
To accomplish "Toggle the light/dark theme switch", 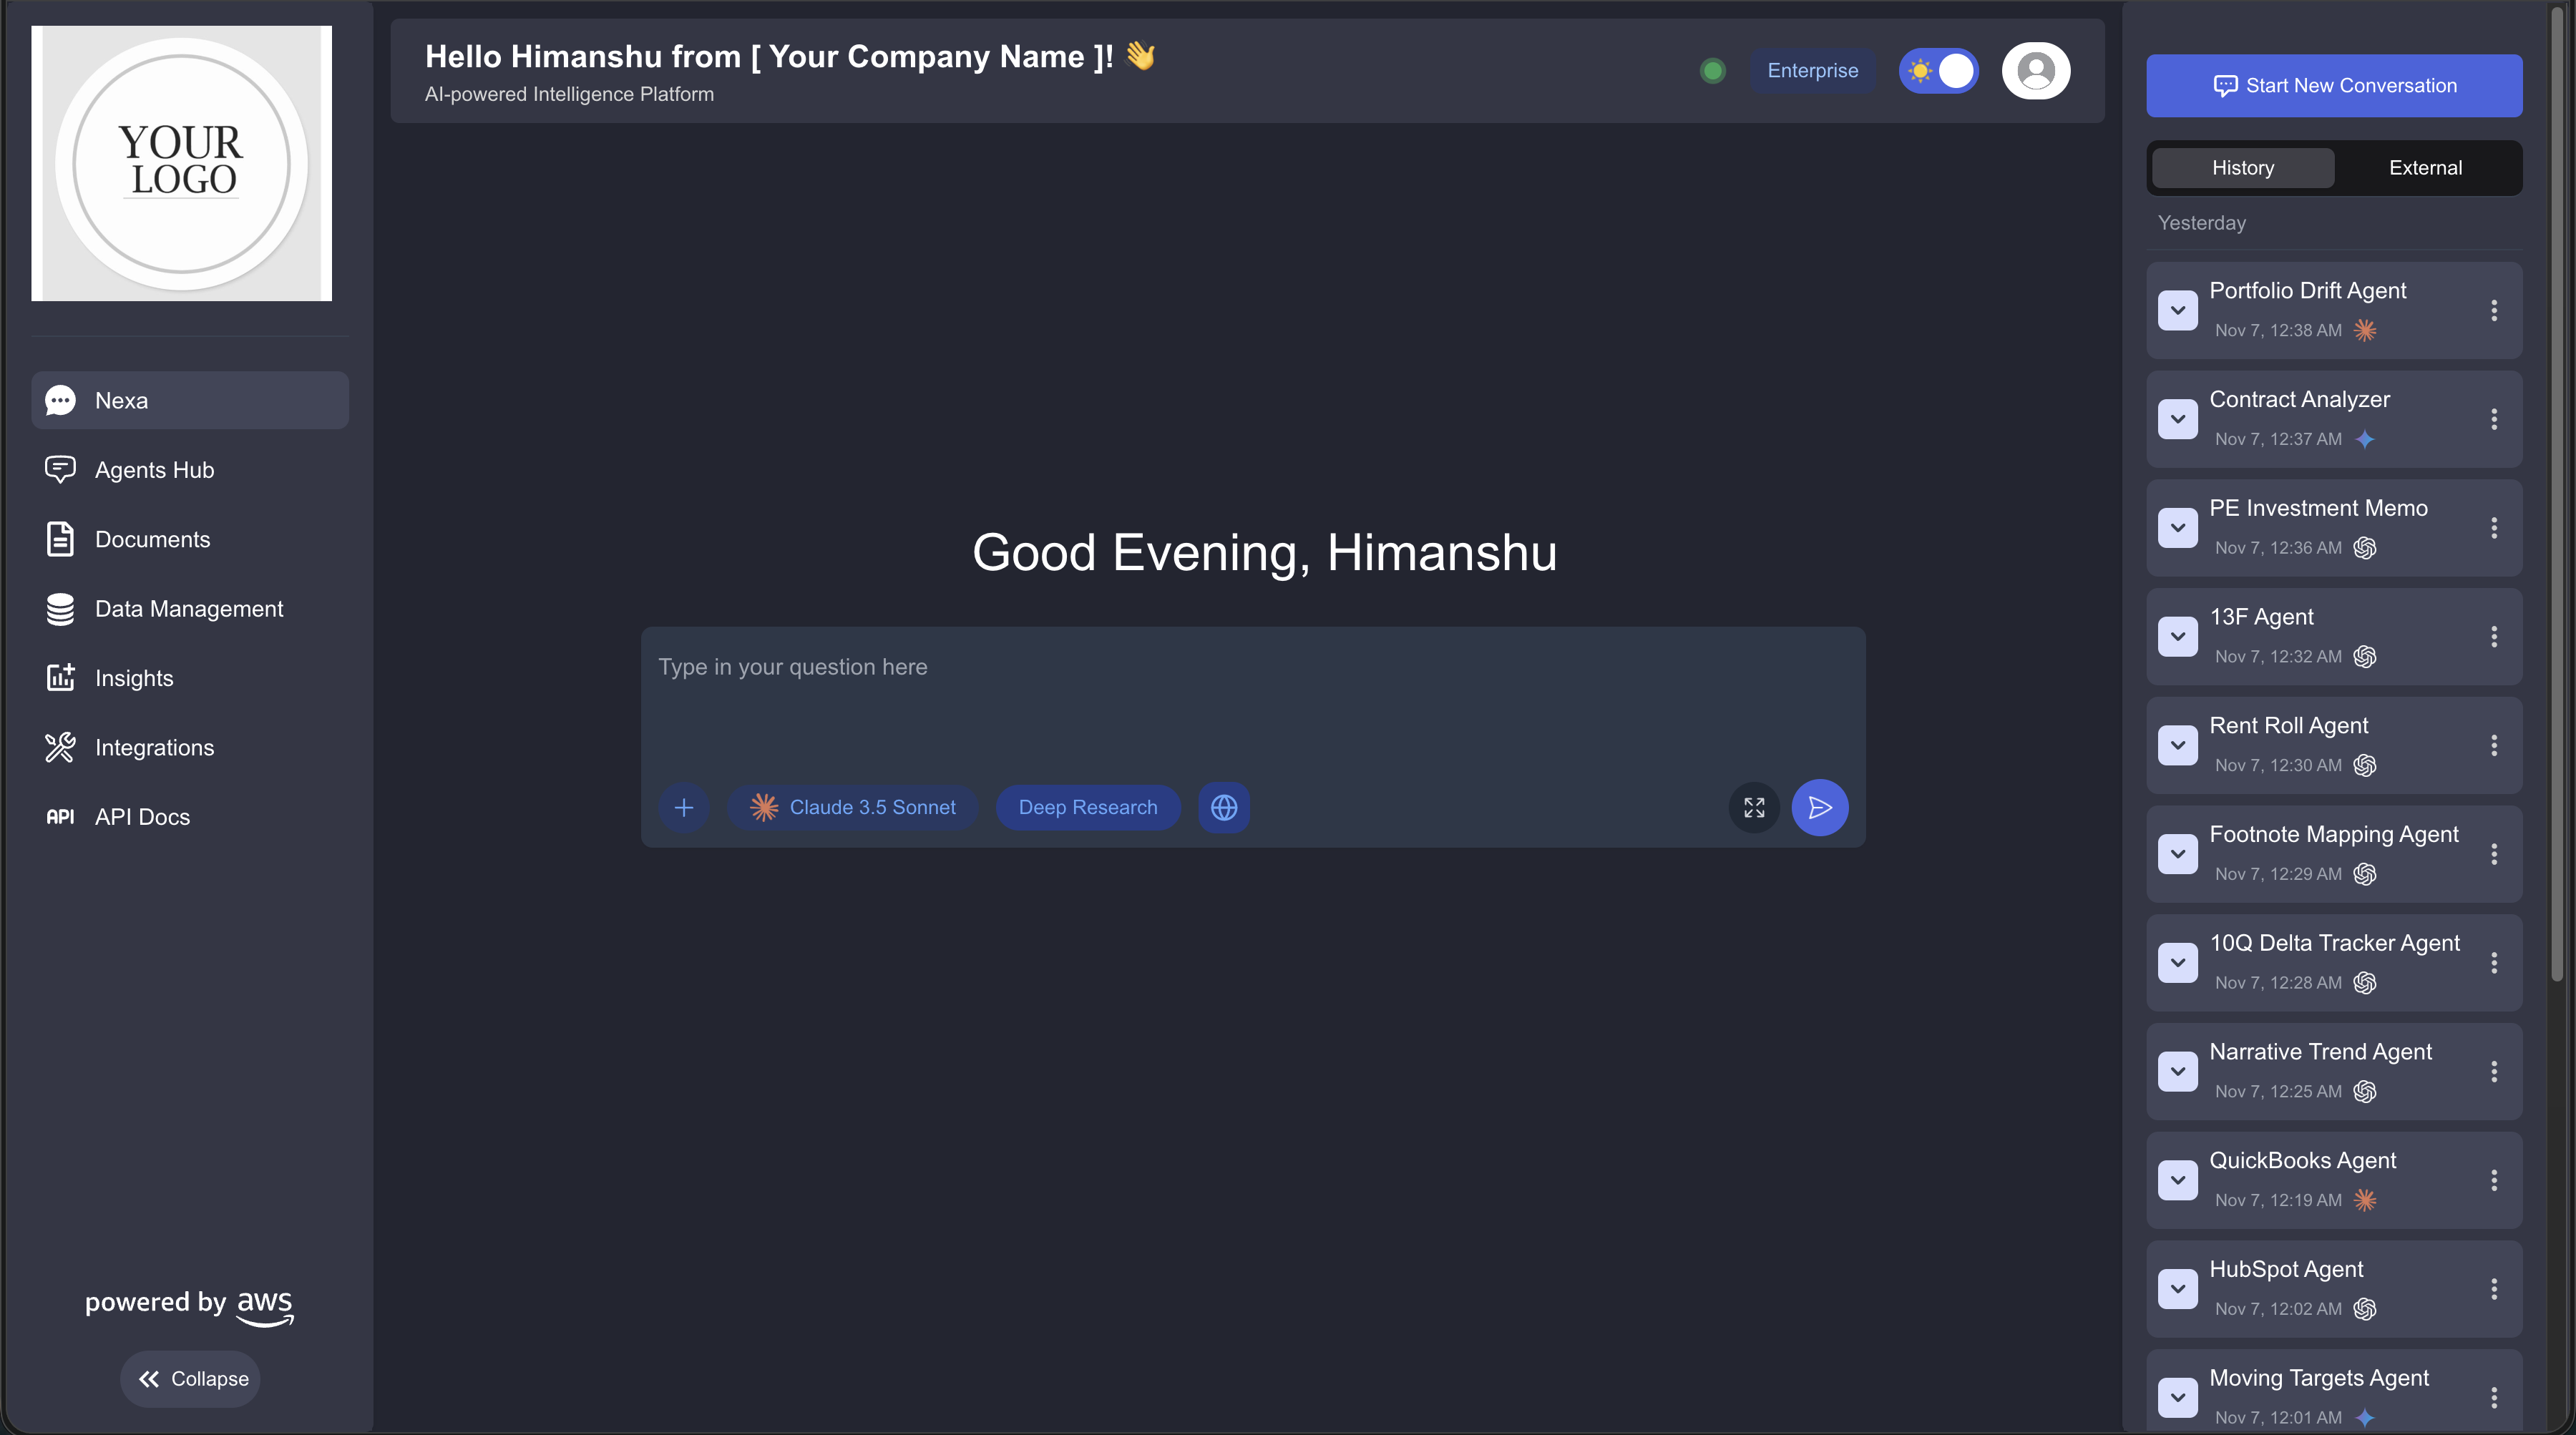I will pyautogui.click(x=1938, y=71).
